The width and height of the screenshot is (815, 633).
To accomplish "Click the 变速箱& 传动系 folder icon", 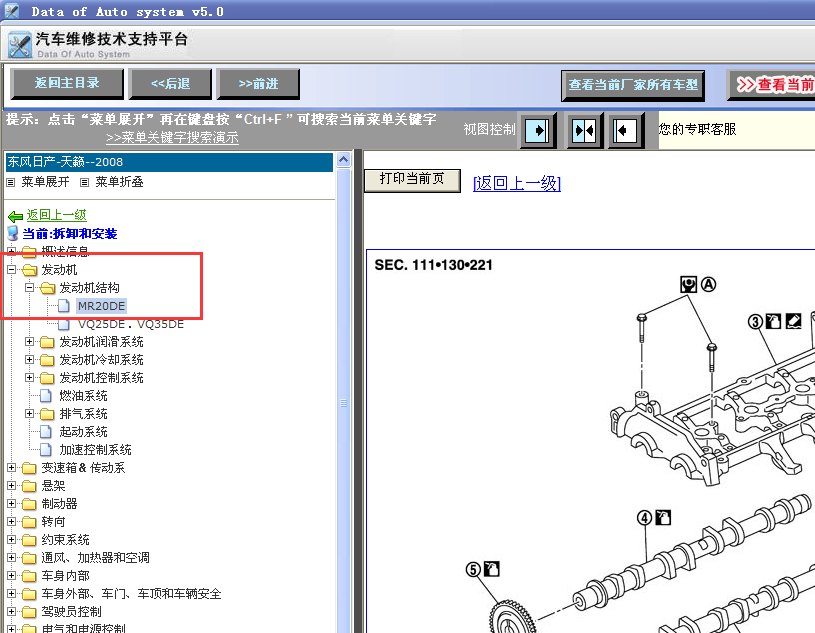I will 29,468.
